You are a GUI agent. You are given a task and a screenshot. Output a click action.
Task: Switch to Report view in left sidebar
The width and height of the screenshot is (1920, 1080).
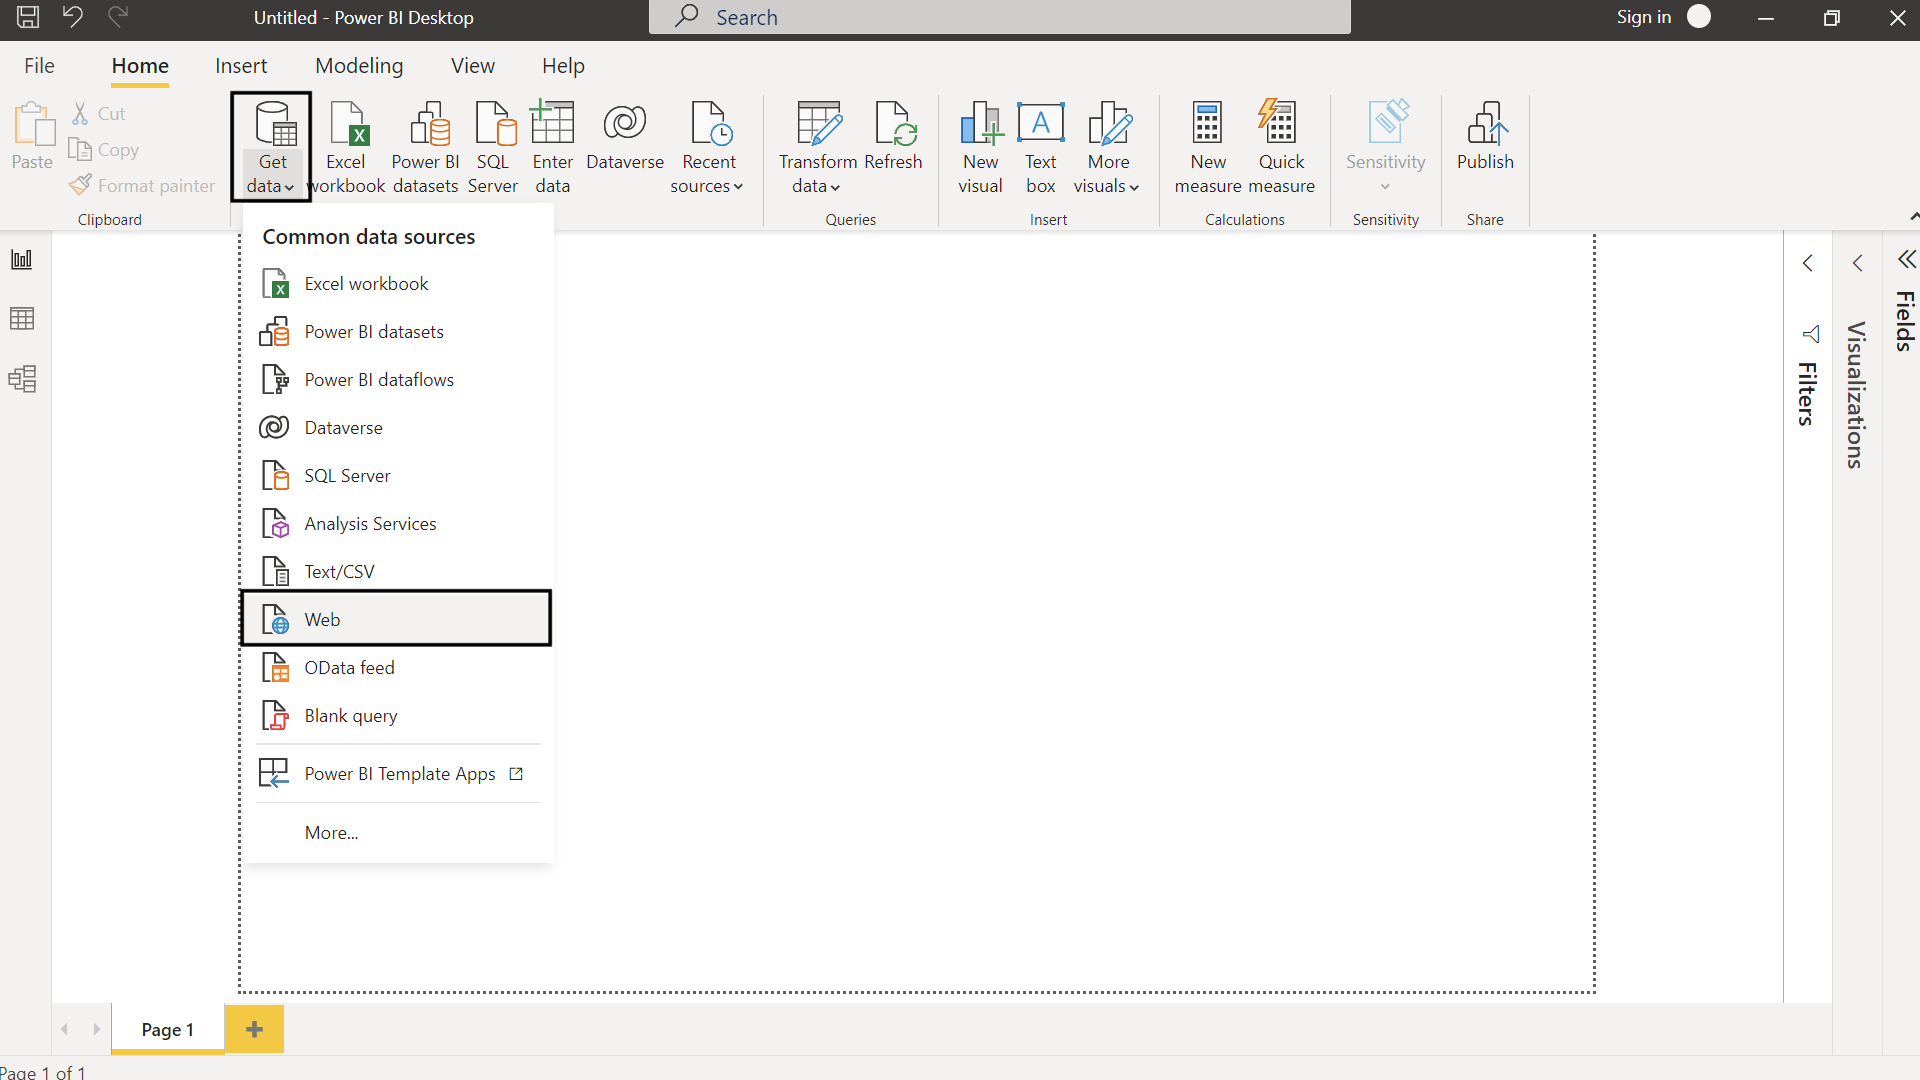(22, 260)
